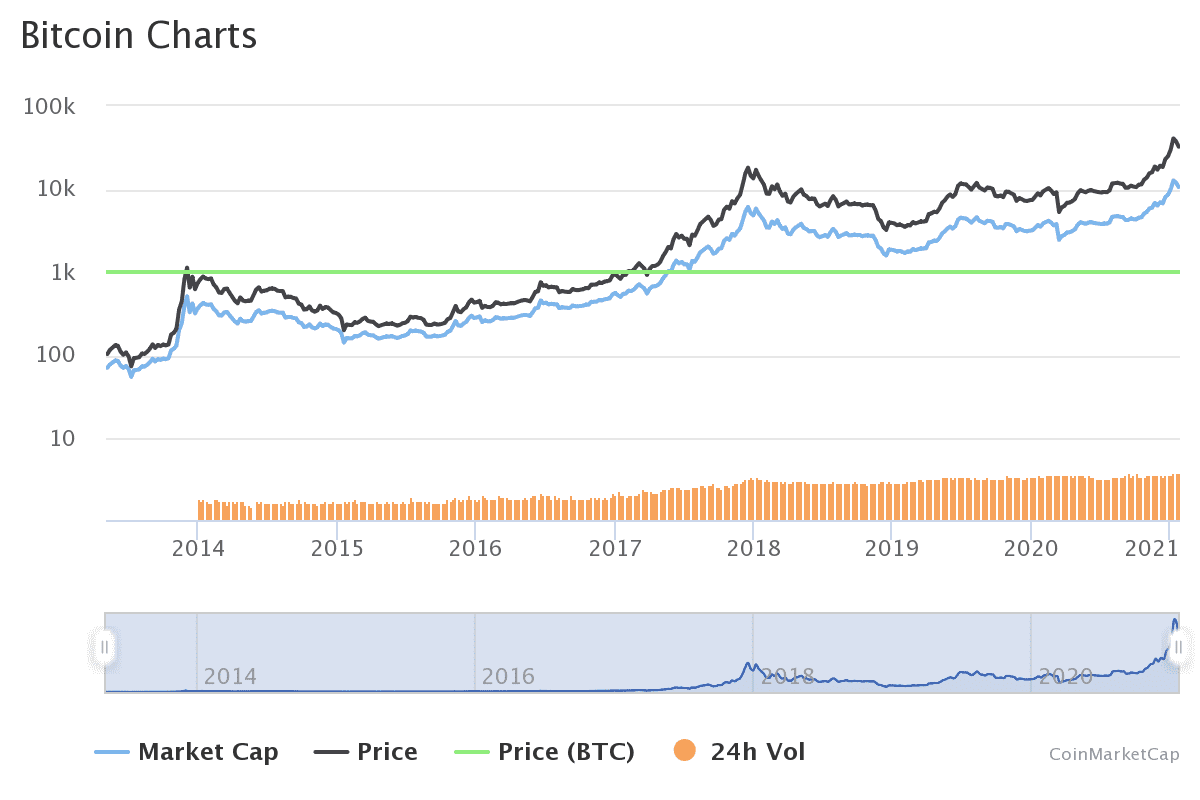The image size is (1200, 800).
Task: Click the right navigator range handle
Action: point(1178,647)
